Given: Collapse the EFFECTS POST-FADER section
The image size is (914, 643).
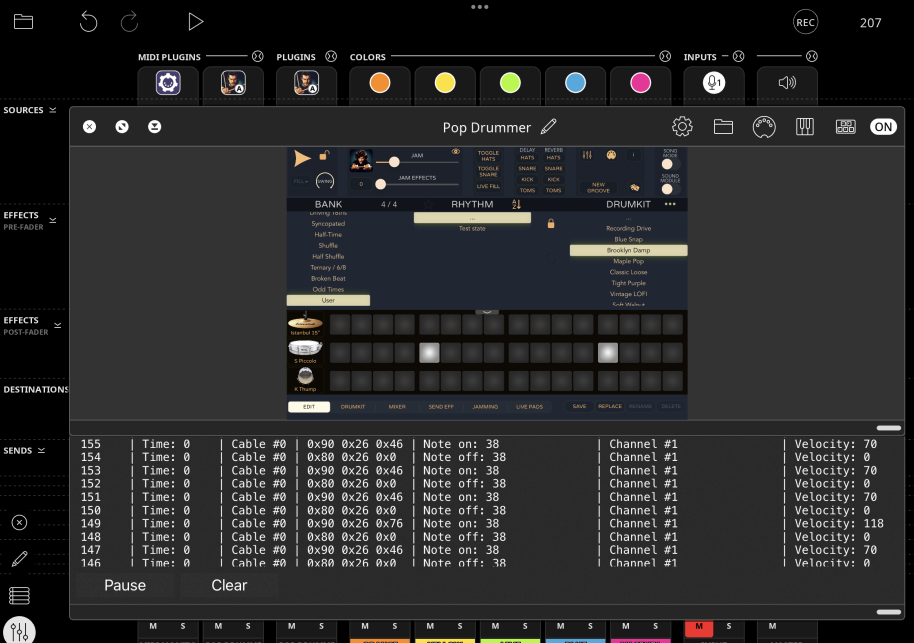Looking at the screenshot, I should coord(58,325).
